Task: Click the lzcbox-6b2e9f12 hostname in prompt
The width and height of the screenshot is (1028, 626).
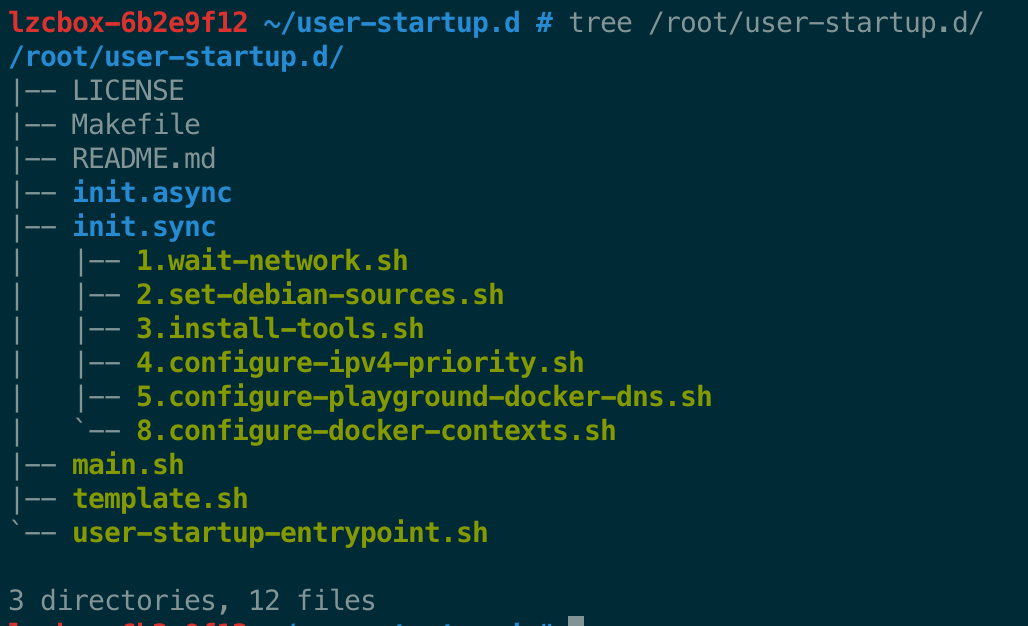Action: (128, 23)
